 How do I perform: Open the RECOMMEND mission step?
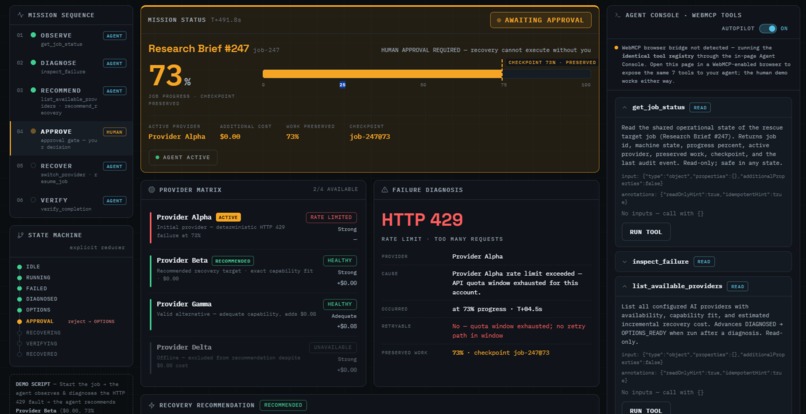tap(71, 101)
